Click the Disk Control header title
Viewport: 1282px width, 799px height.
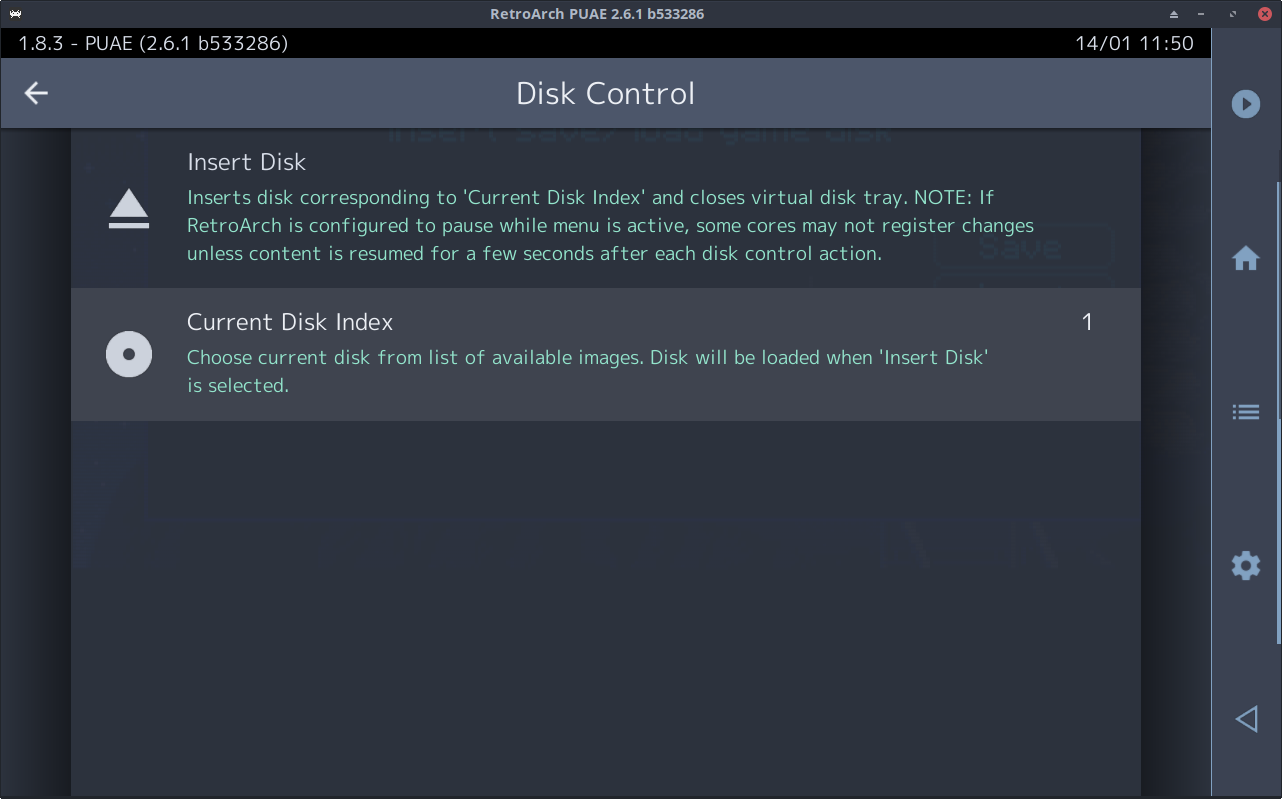pos(605,93)
